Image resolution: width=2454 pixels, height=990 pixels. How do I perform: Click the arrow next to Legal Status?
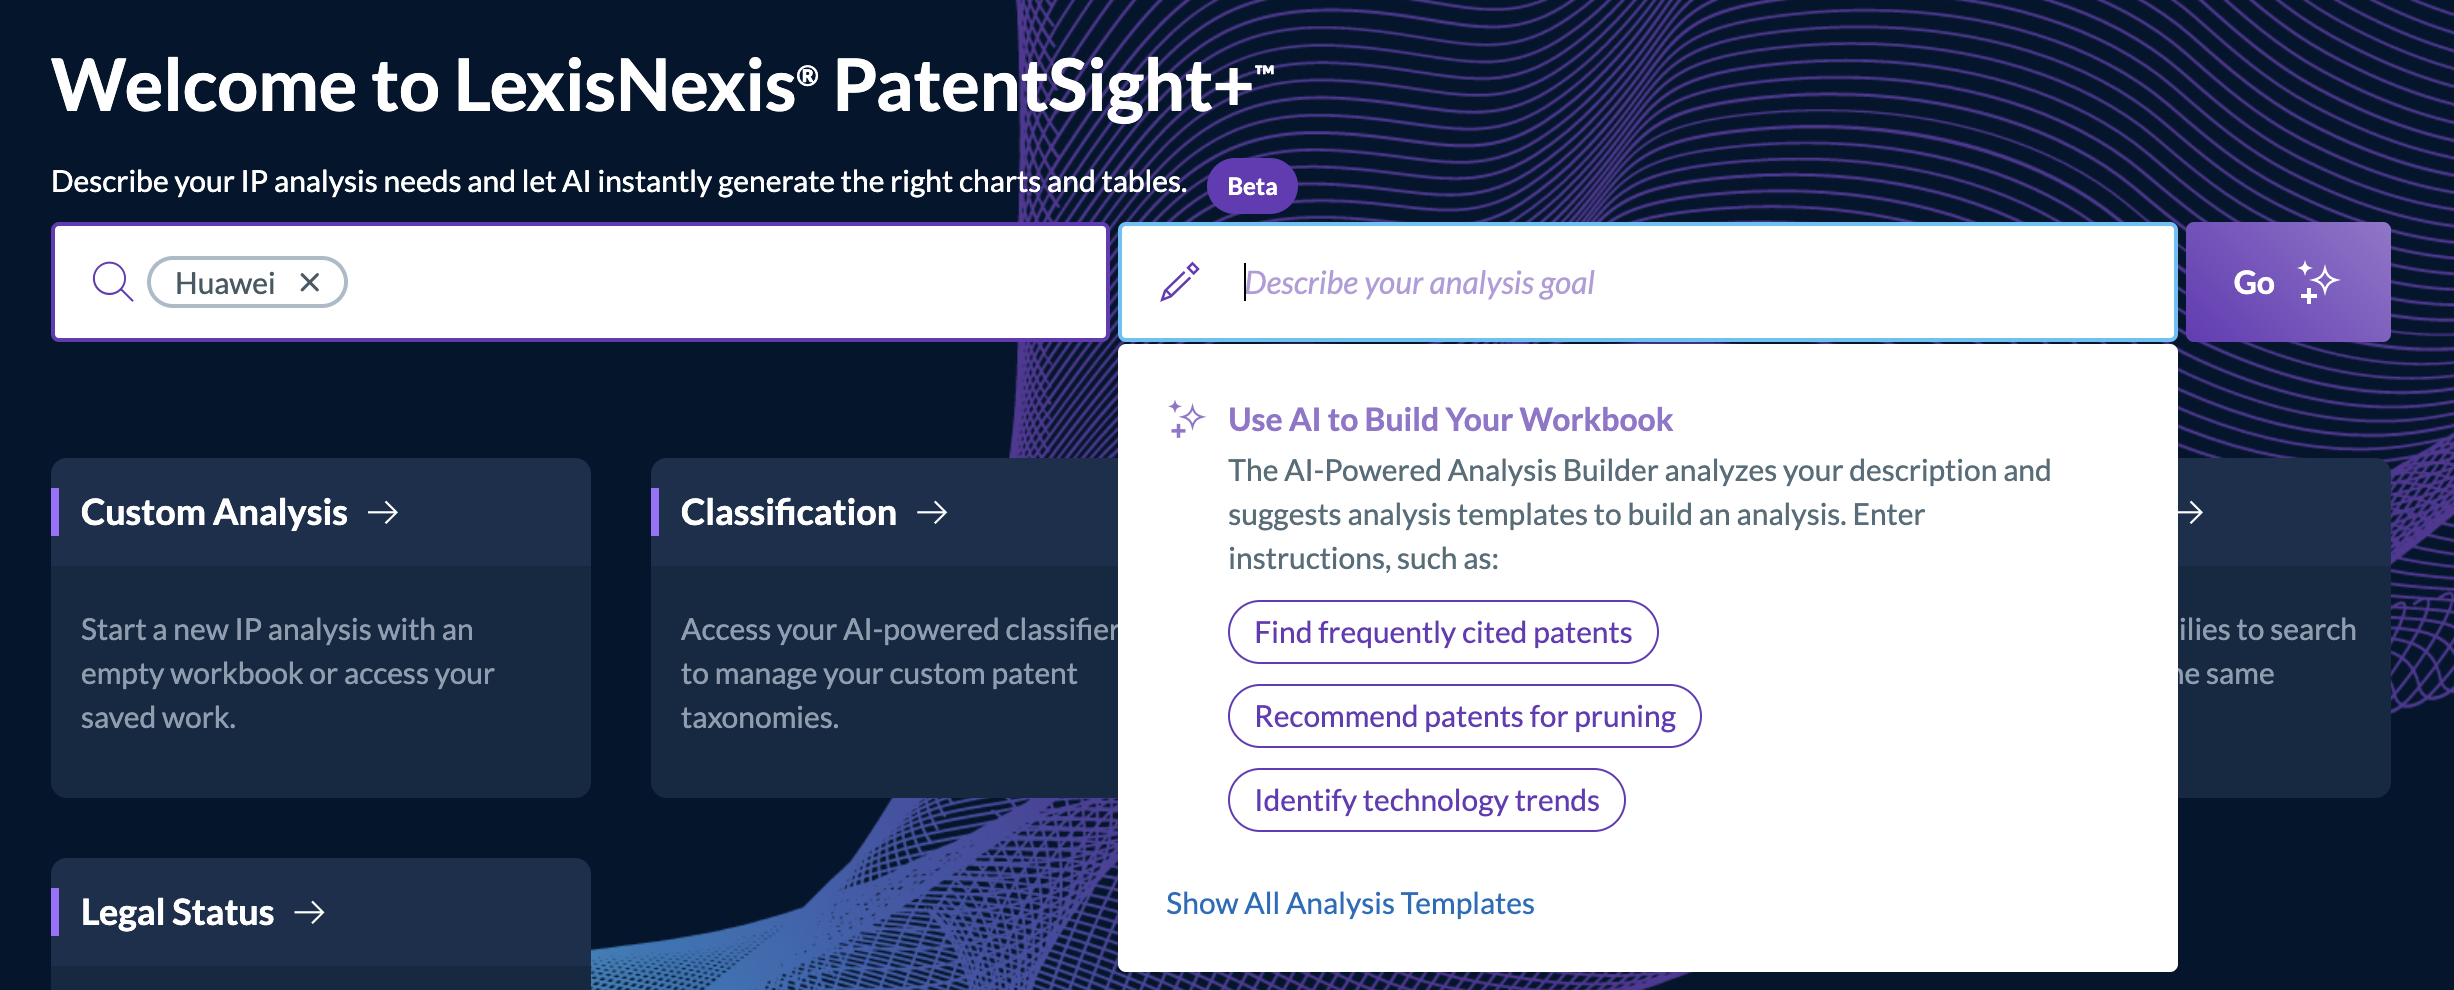310,912
